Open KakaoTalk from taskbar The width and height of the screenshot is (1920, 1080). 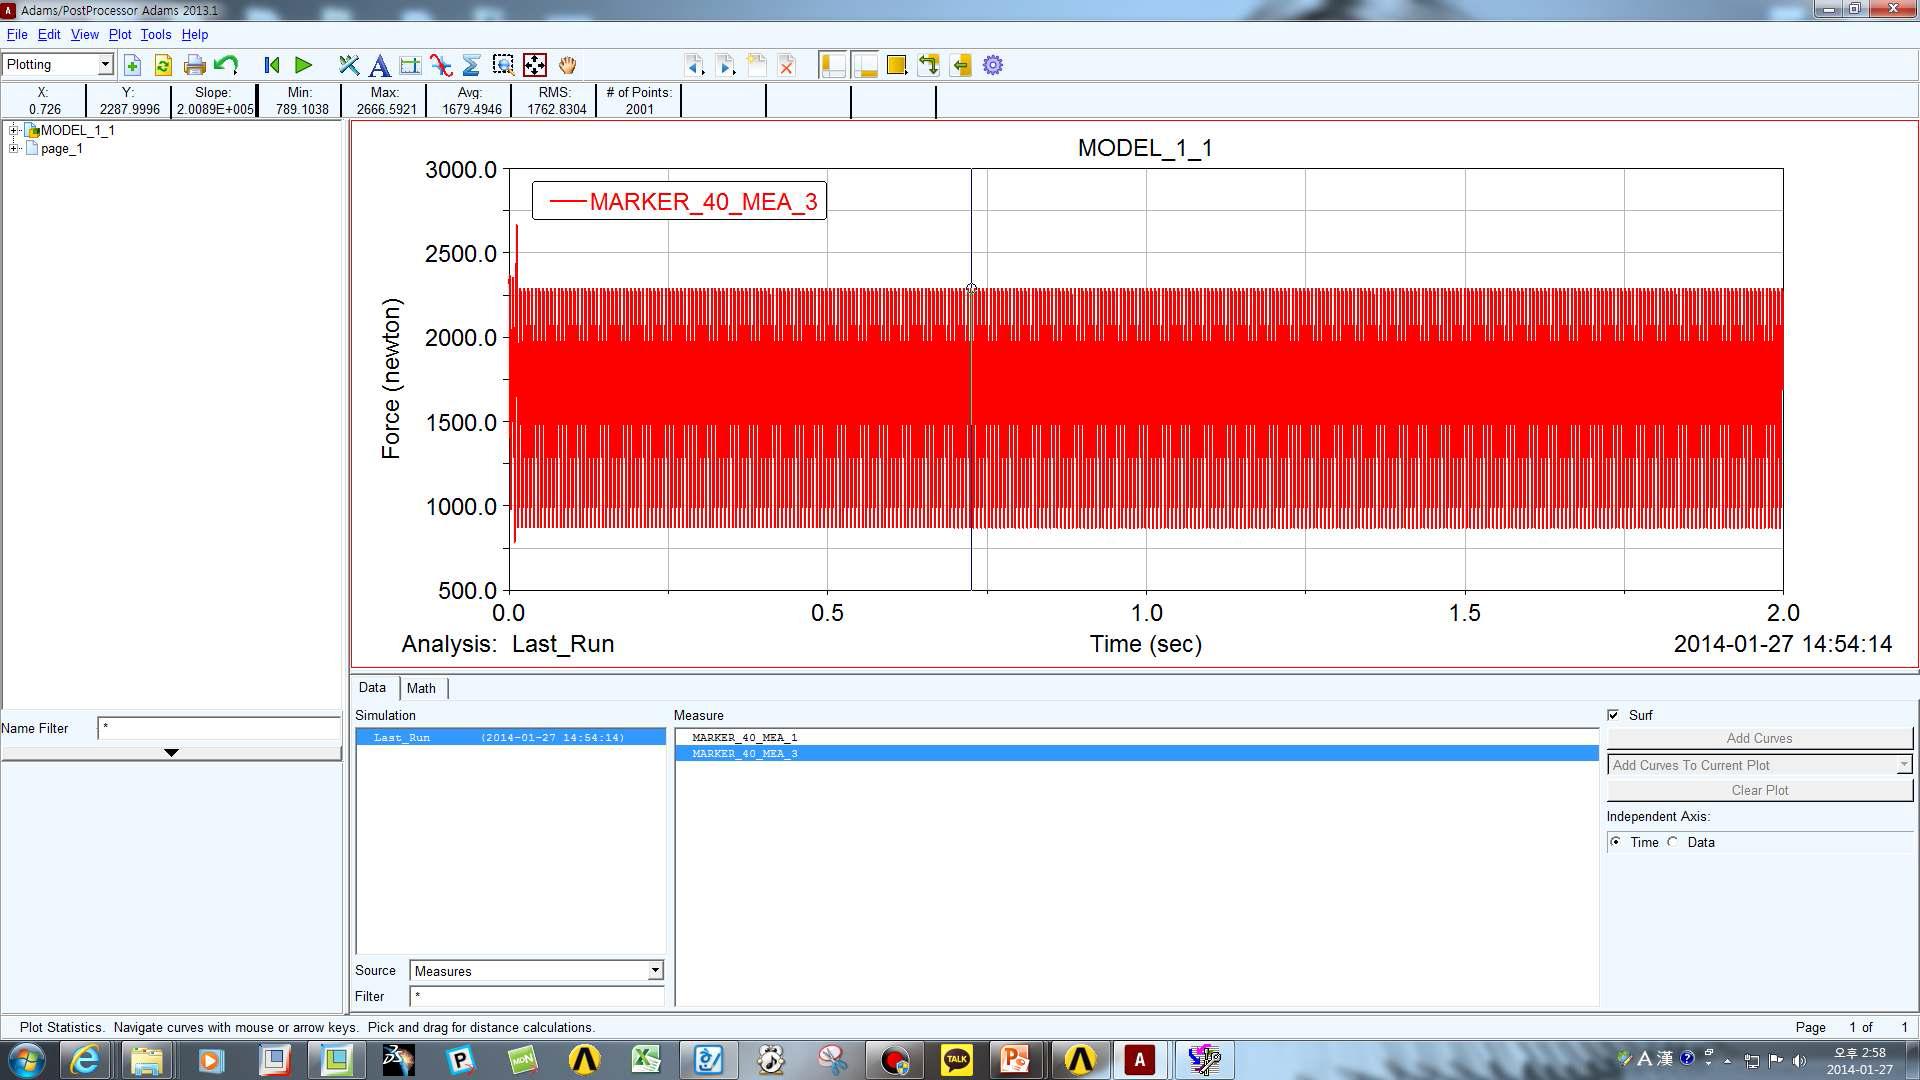click(x=957, y=1060)
